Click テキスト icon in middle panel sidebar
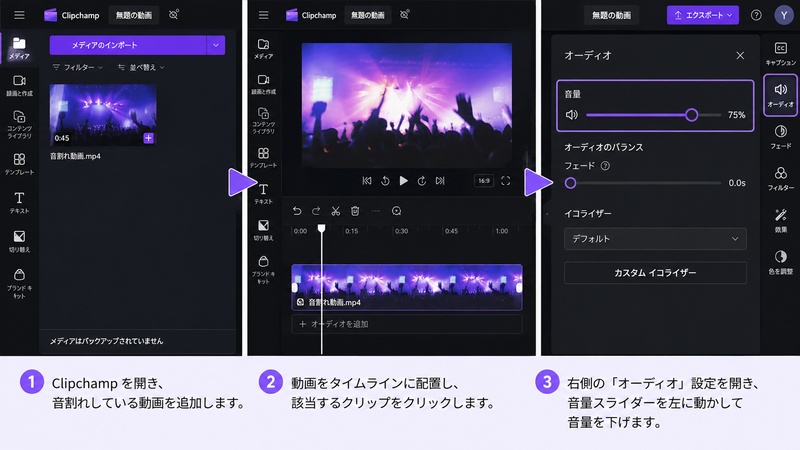Viewport: 800px width, 450px height. click(263, 194)
